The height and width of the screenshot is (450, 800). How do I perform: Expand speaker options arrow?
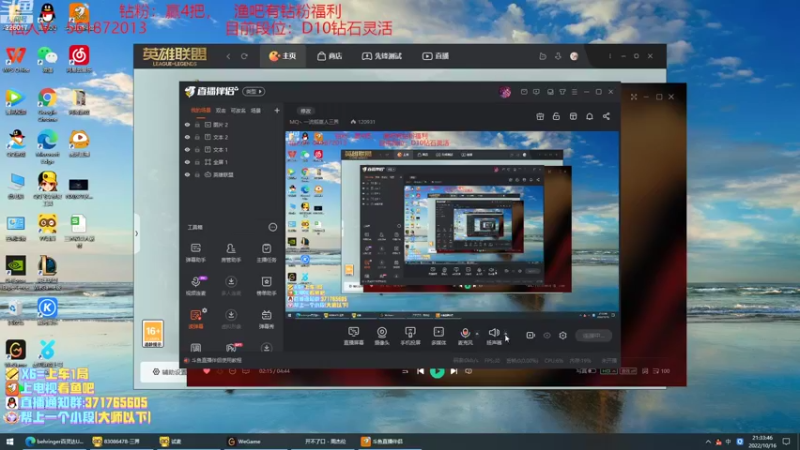pyautogui.click(x=506, y=334)
